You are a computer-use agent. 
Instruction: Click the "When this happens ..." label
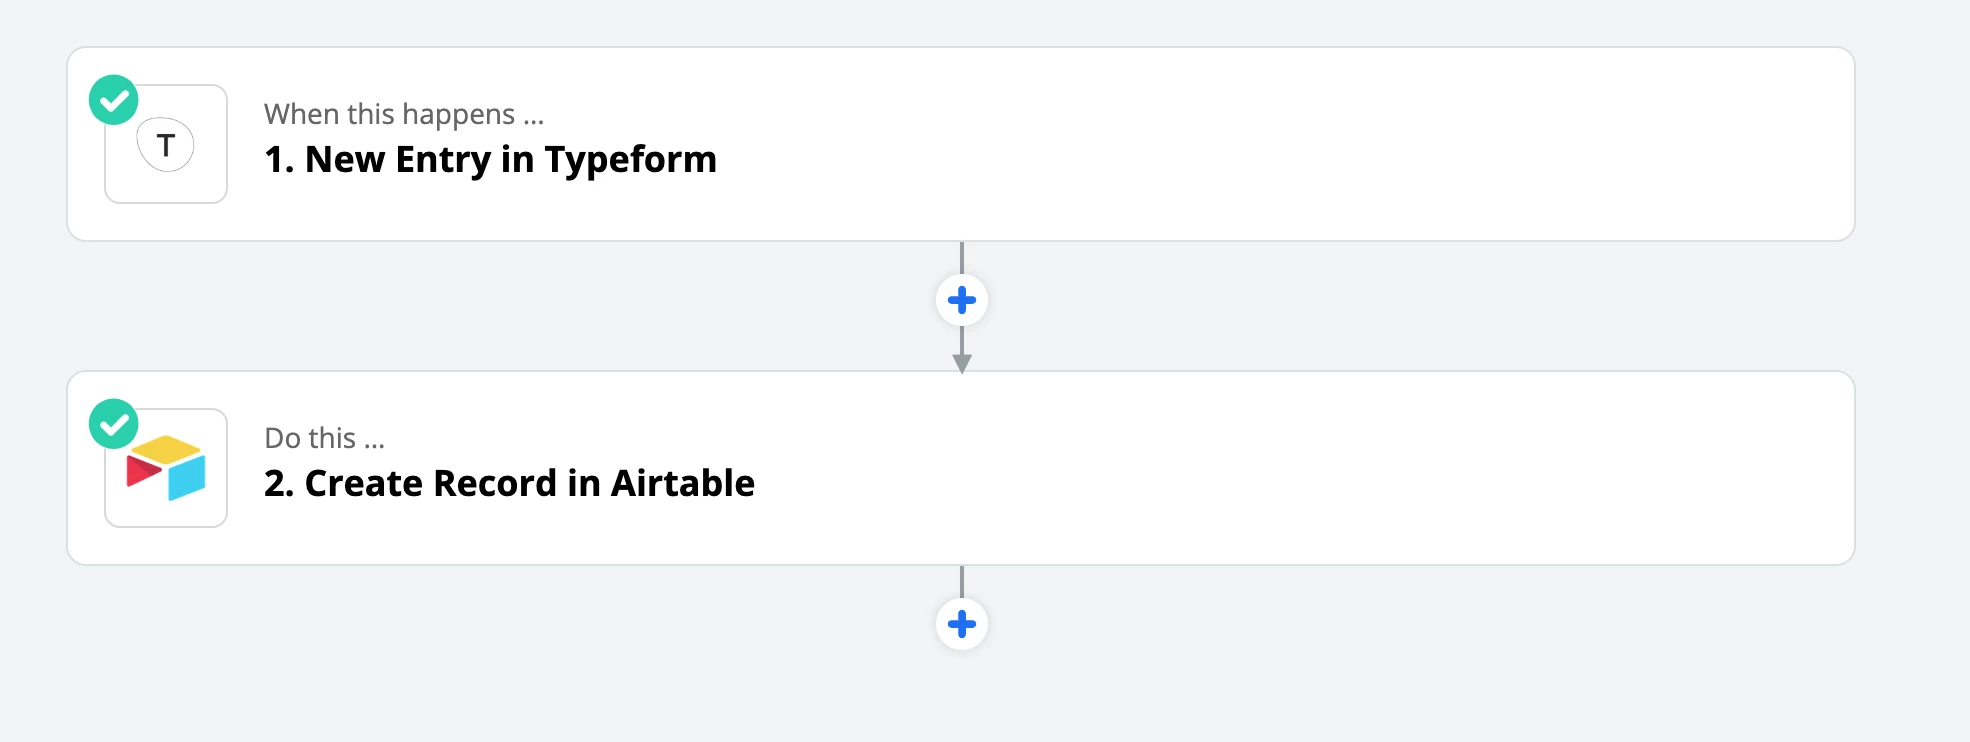click(404, 114)
